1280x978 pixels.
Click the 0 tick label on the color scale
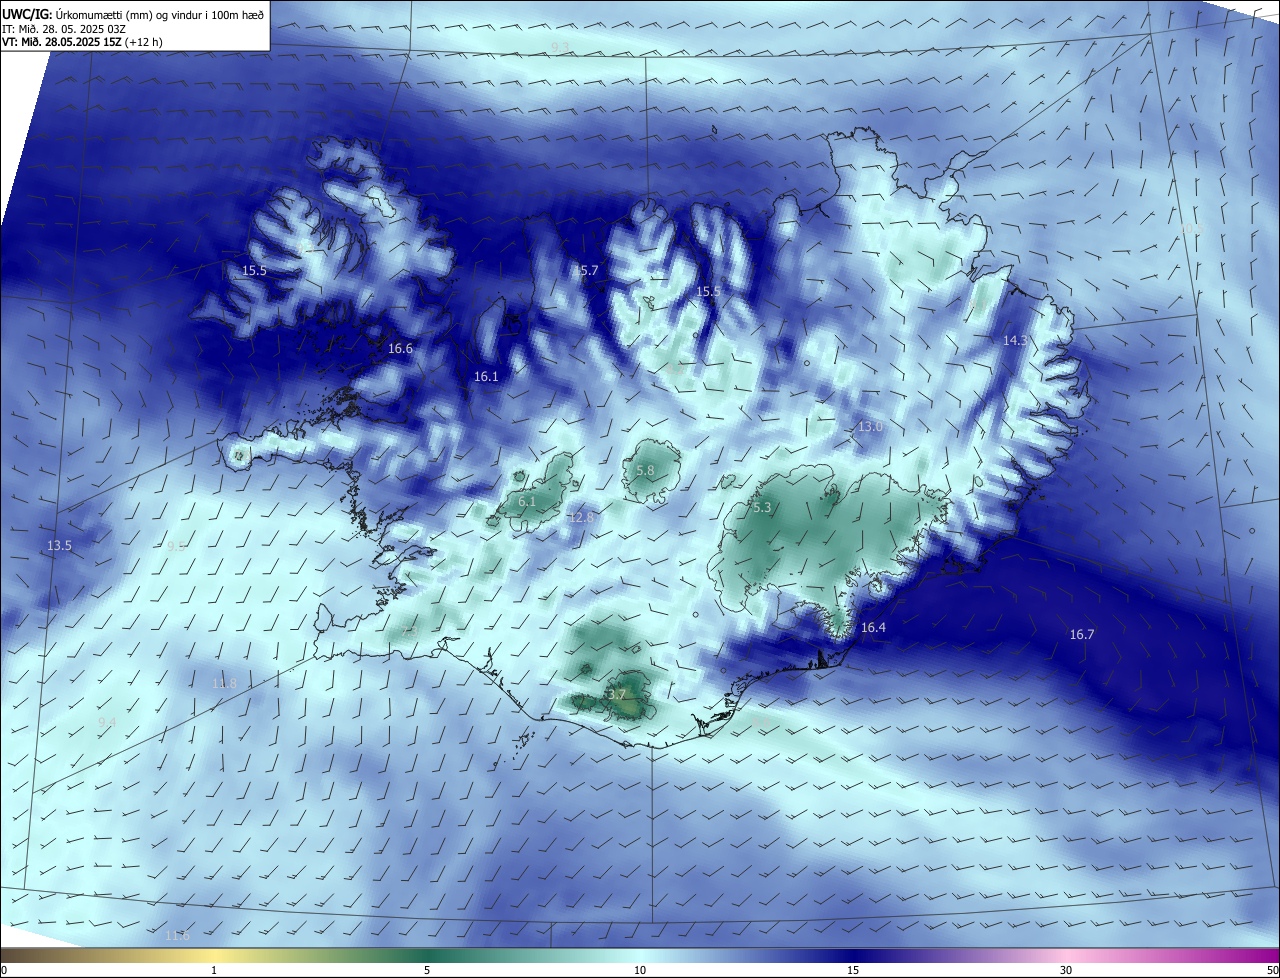click(x=4, y=970)
